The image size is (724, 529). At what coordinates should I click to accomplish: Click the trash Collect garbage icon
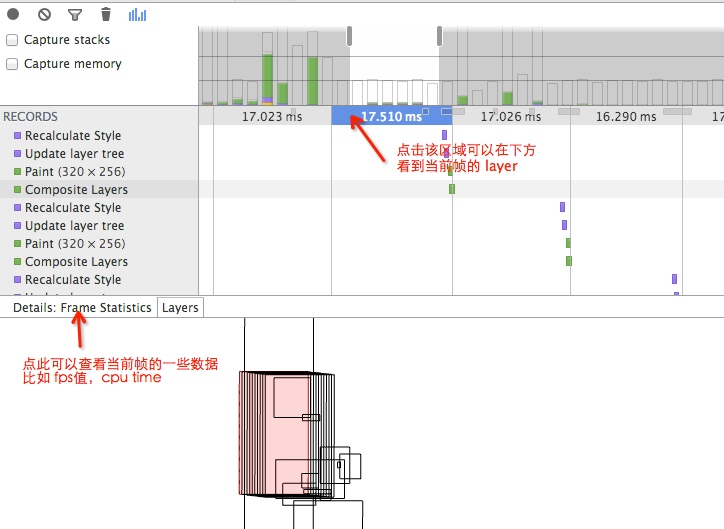[x=106, y=14]
